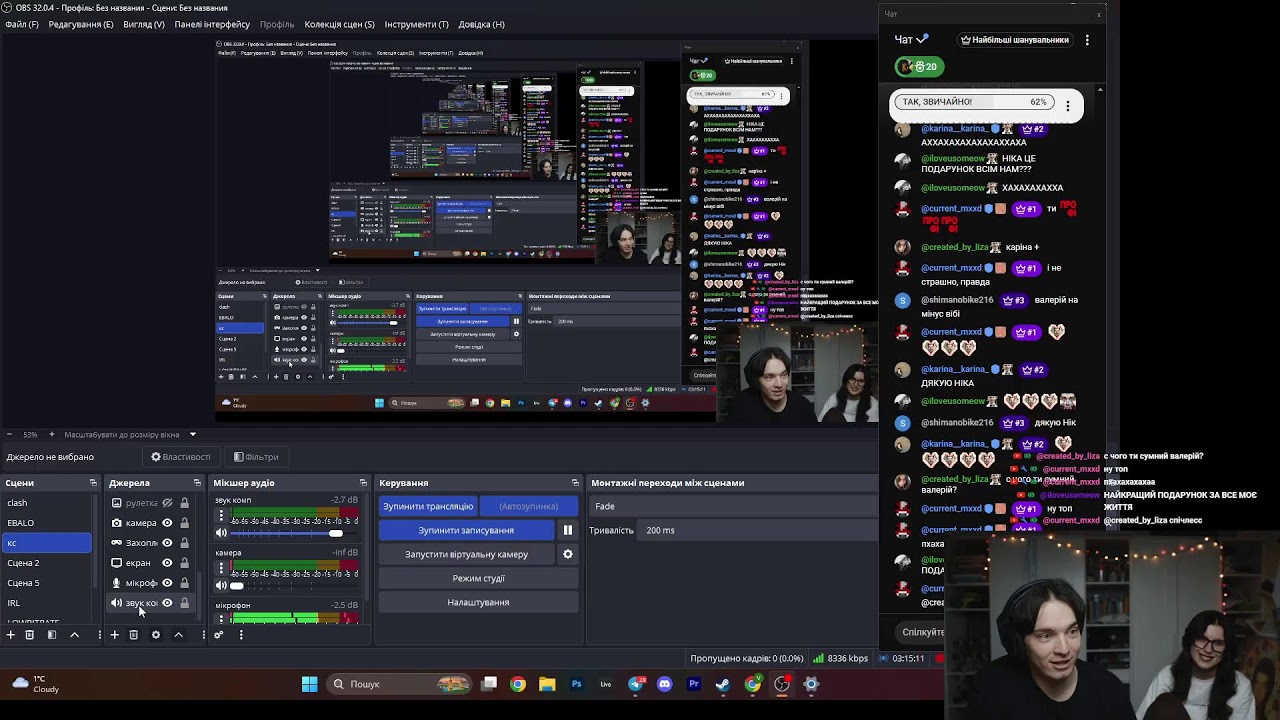The image size is (1280, 720).
Task: Toggle lock on рулетка source
Action: pyautogui.click(x=184, y=503)
